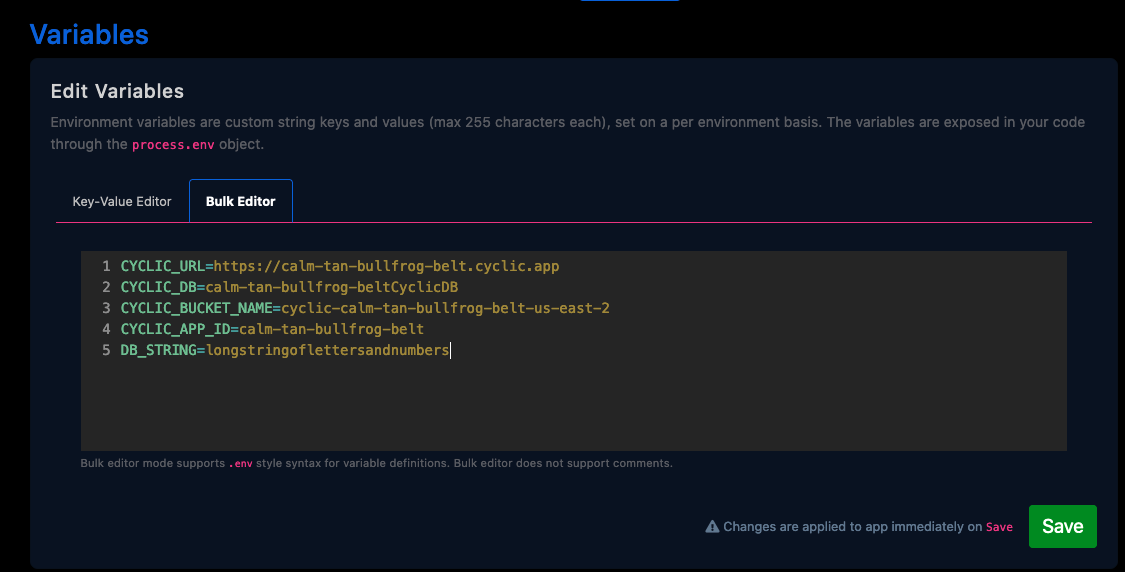This screenshot has height=572, width=1125.
Task: Click line number 1 in the gutter
Action: click(x=105, y=266)
